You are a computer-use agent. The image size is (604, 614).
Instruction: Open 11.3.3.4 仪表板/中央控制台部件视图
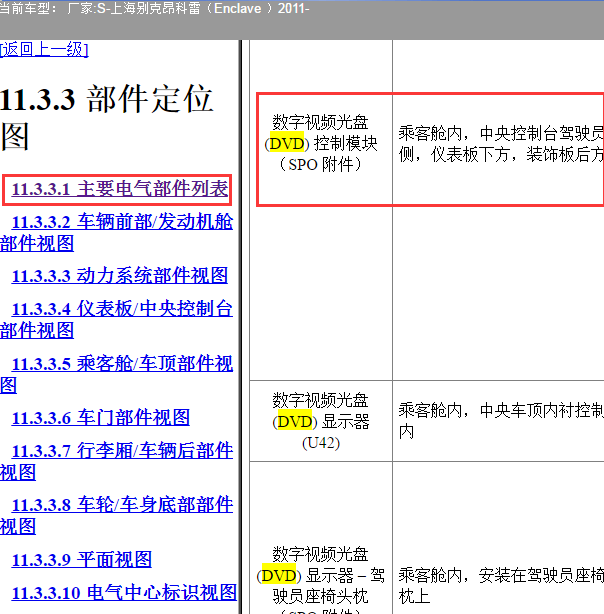tap(116, 319)
